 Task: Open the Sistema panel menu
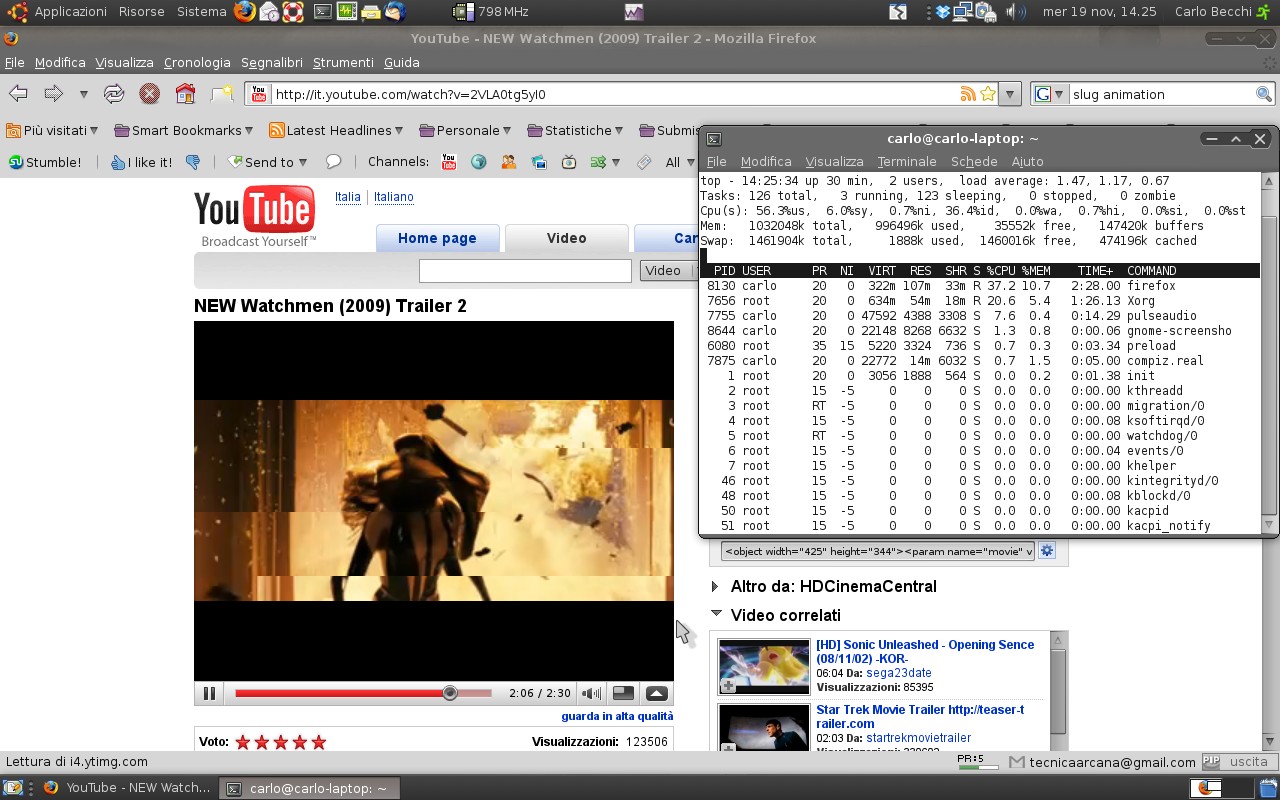pyautogui.click(x=201, y=11)
